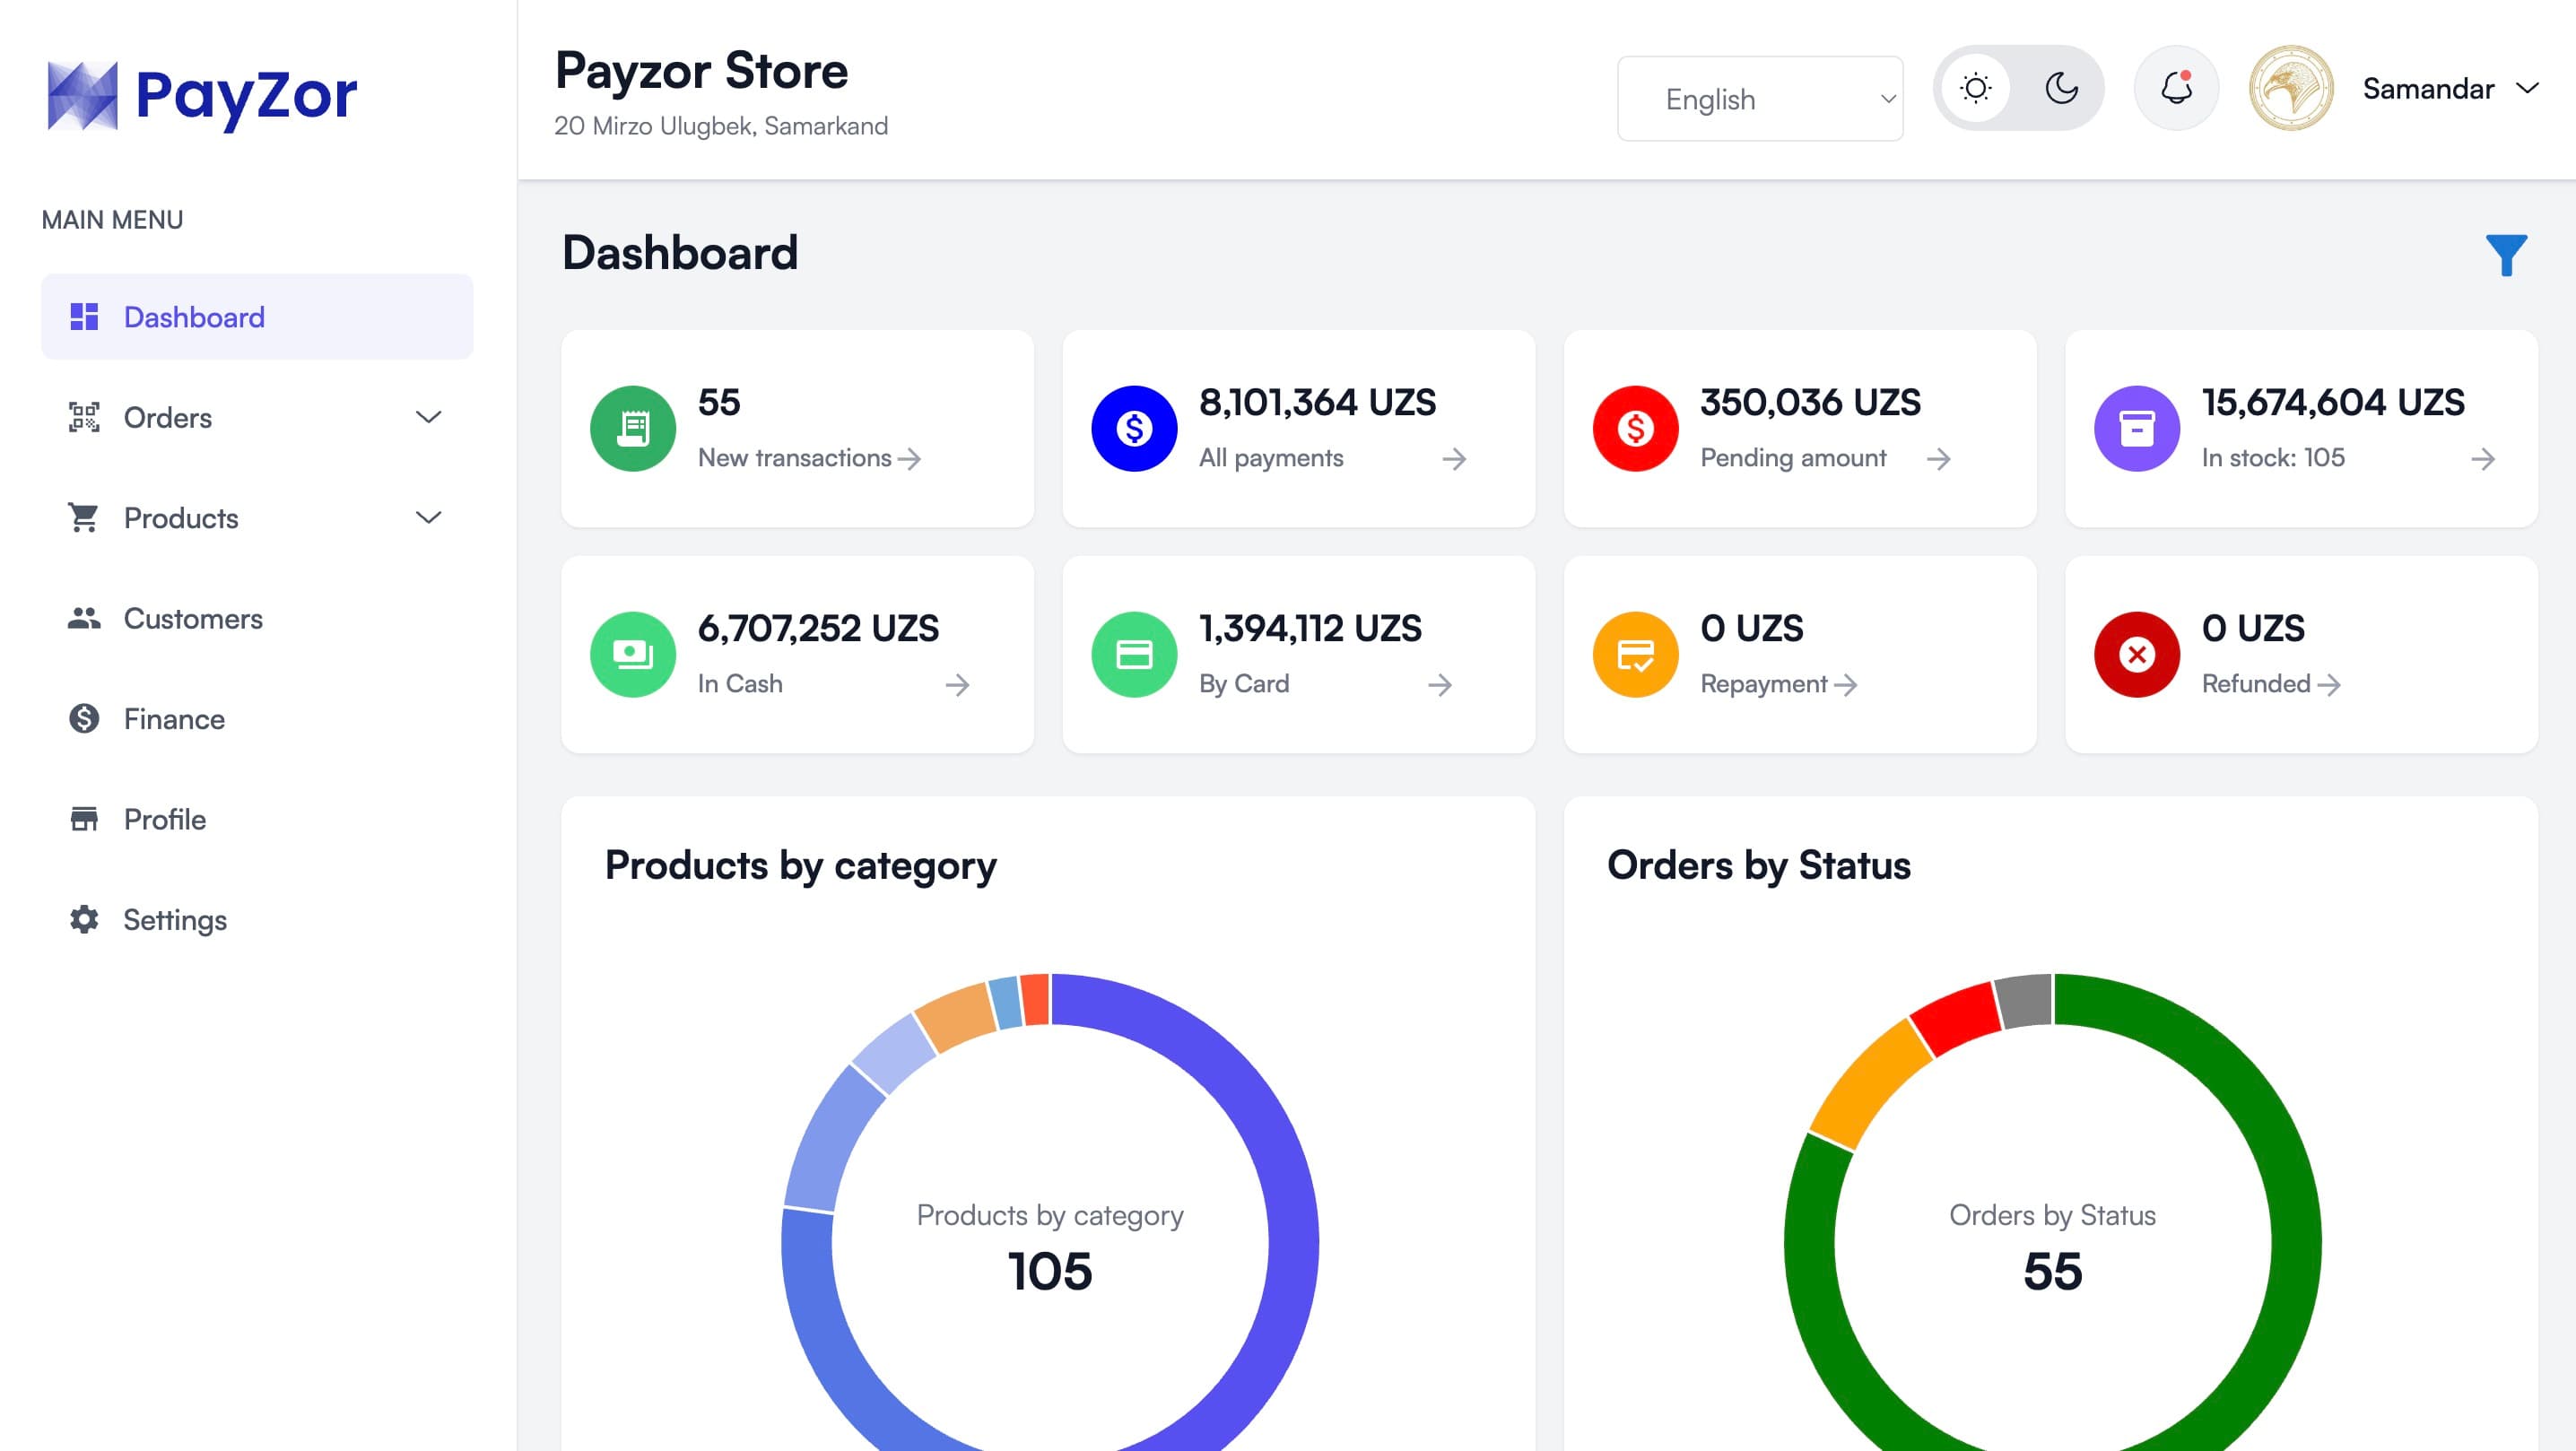Switch to light mode sun toggle
The image size is (2576, 1451).
pyautogui.click(x=1975, y=88)
